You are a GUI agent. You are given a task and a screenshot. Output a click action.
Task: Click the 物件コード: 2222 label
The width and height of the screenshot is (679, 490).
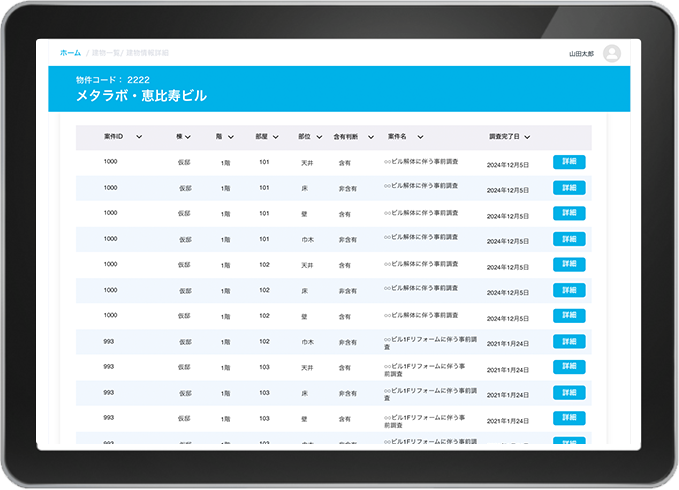113,80
